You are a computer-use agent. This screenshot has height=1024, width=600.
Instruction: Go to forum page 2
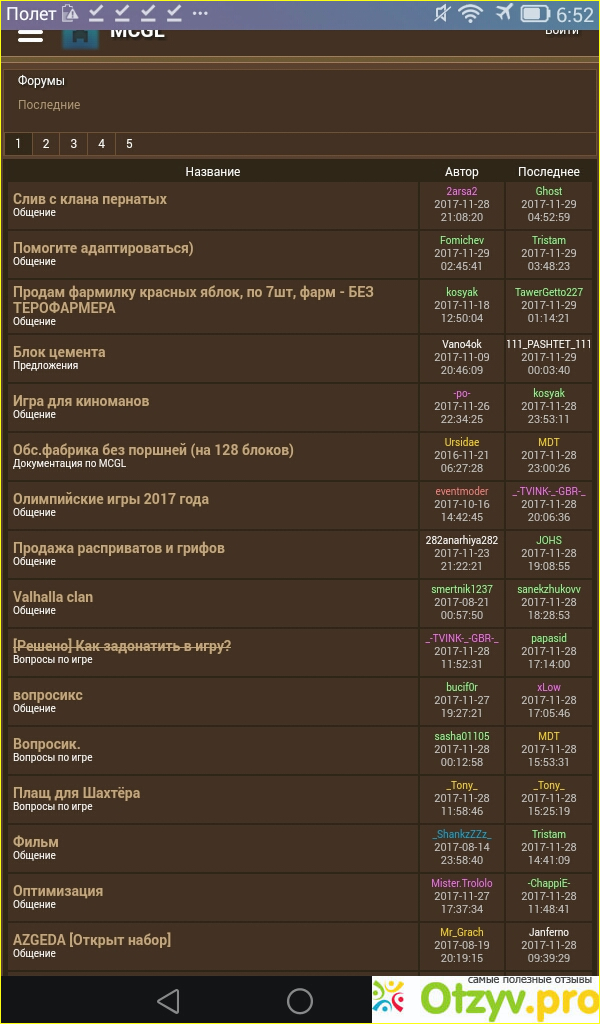(x=46, y=144)
